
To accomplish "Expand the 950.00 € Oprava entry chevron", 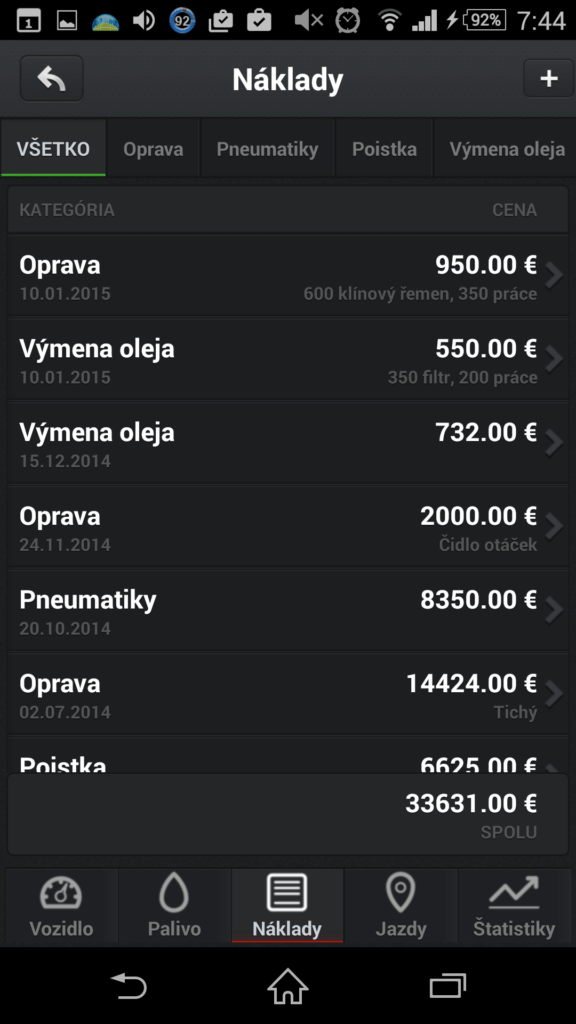I will pos(554,276).
